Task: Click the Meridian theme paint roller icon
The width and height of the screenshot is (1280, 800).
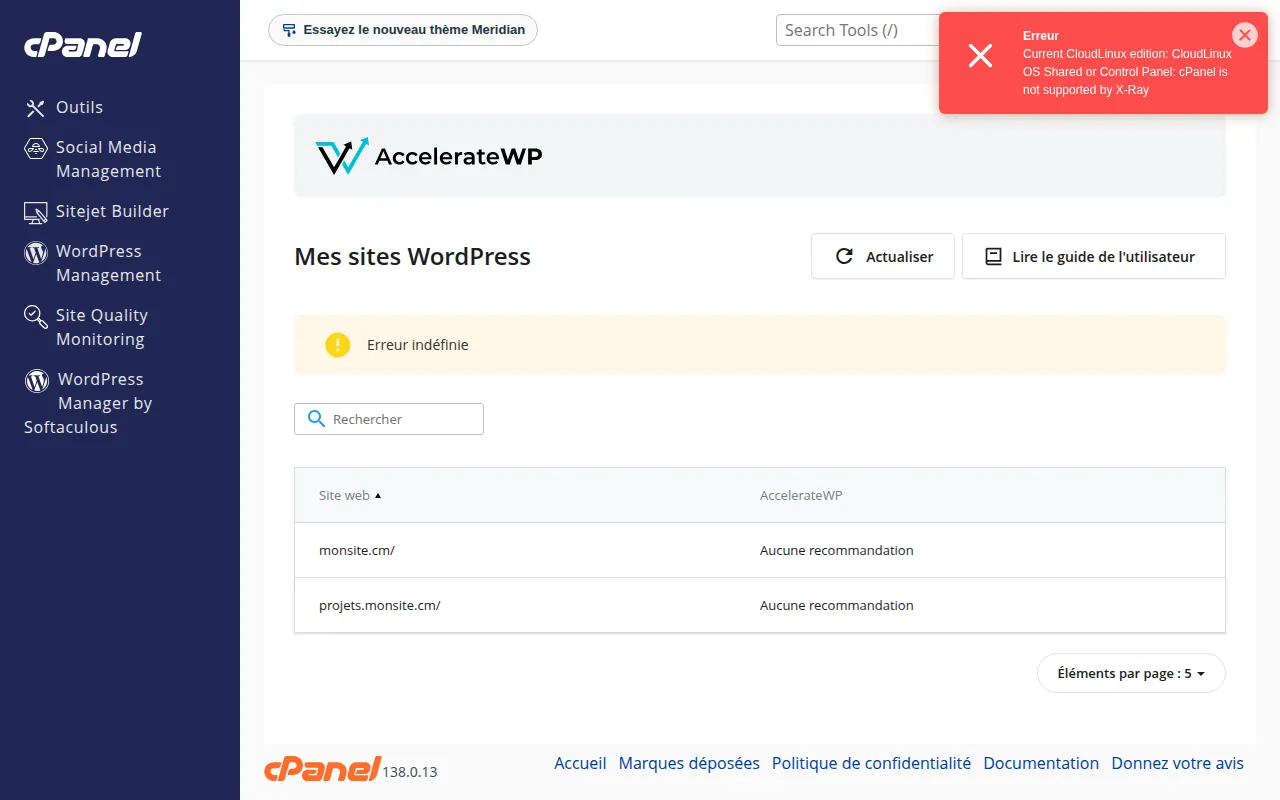Action: point(289,30)
